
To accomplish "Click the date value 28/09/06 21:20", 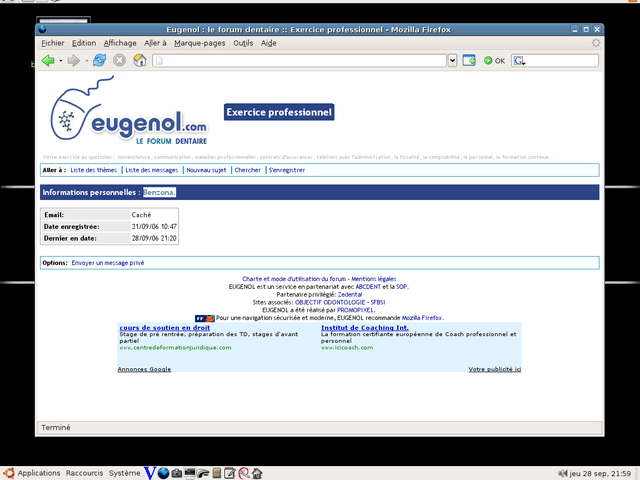I will [154, 238].
